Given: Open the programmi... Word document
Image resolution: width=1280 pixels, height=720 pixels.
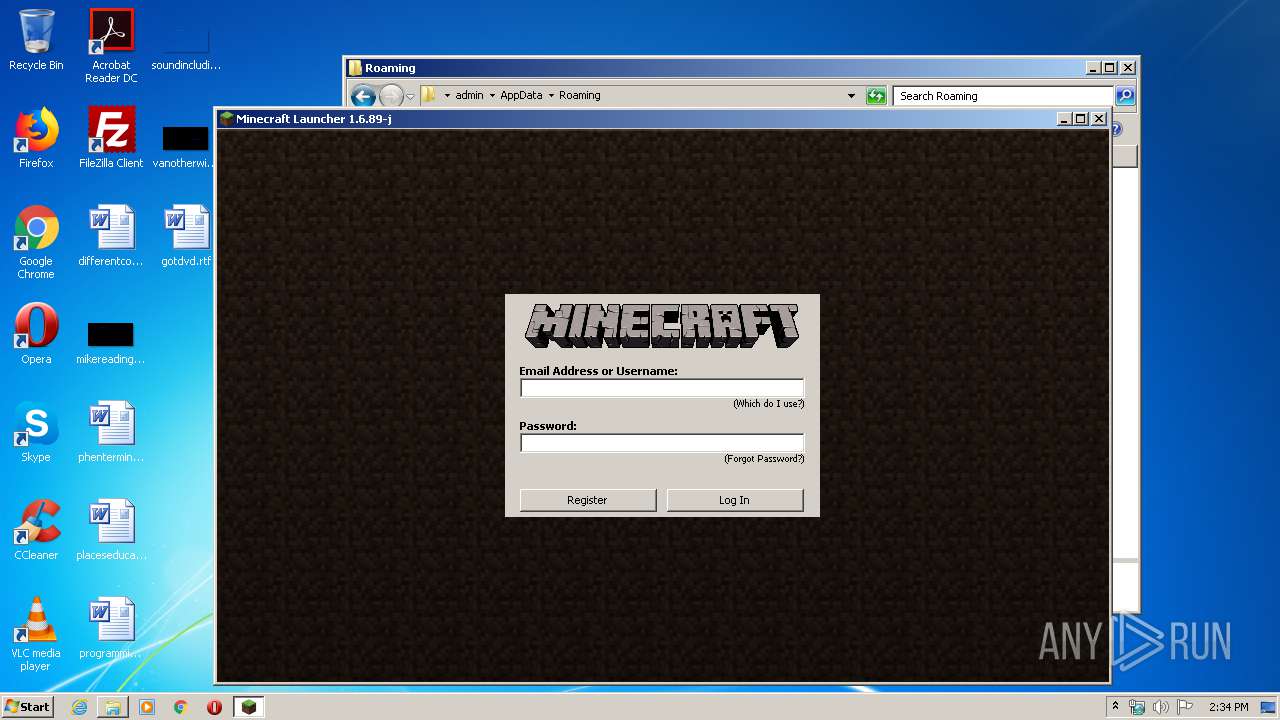Looking at the screenshot, I should coord(111,628).
